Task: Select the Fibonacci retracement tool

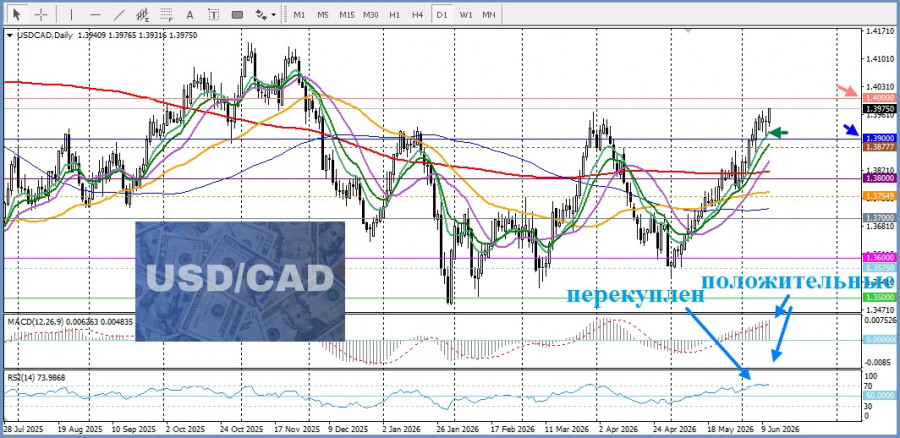Action: [167, 14]
